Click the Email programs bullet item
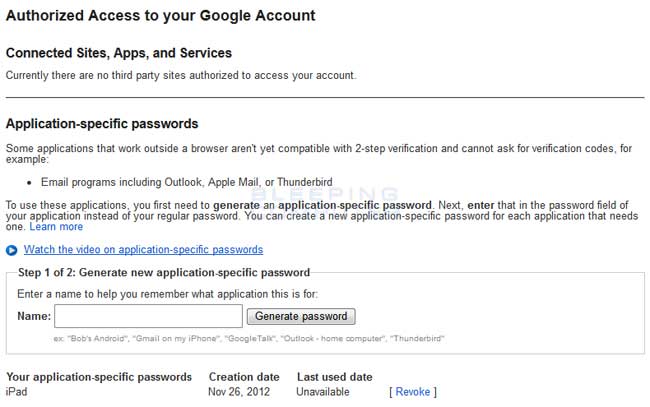The height and width of the screenshot is (407, 650). pos(187,182)
